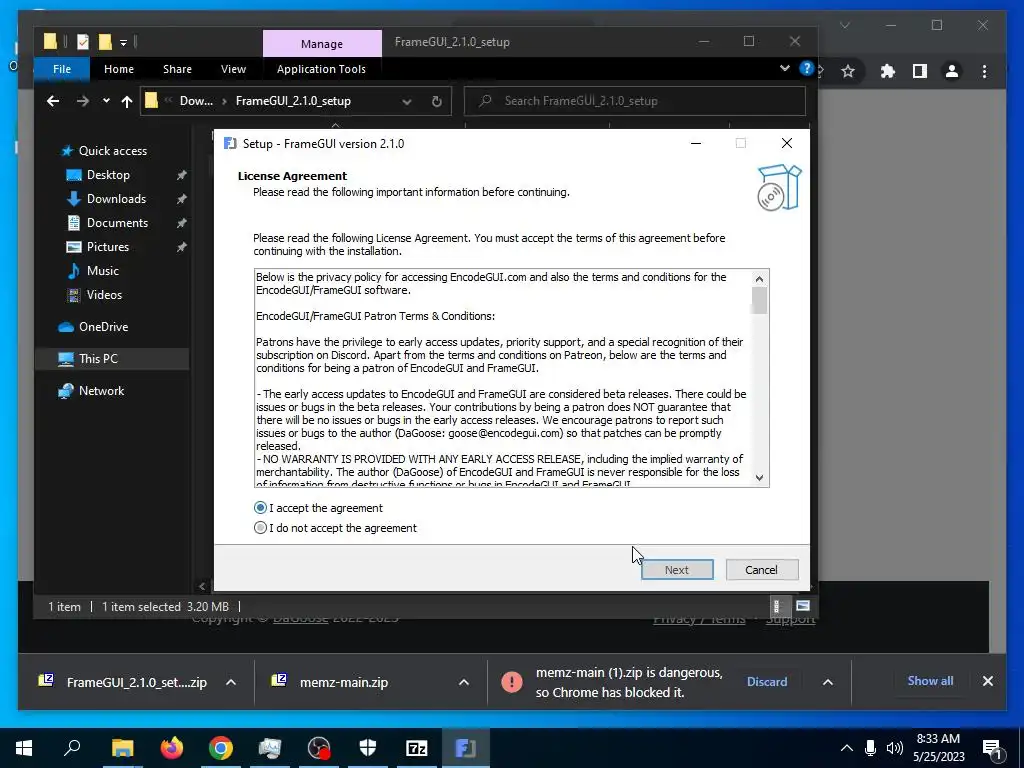Open the Application Tools tab
The image size is (1024, 768).
[321, 69]
